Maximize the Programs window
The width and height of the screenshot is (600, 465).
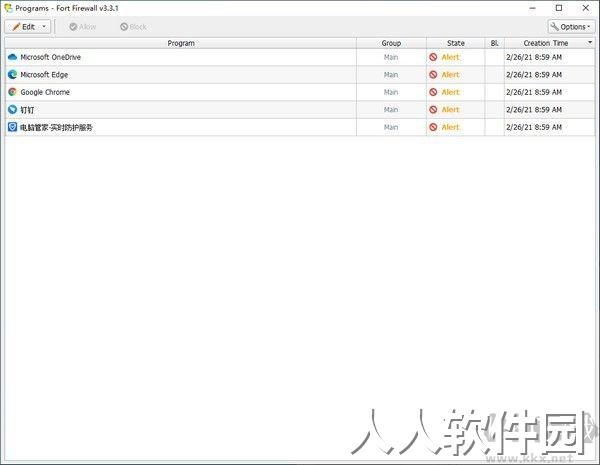(x=559, y=8)
